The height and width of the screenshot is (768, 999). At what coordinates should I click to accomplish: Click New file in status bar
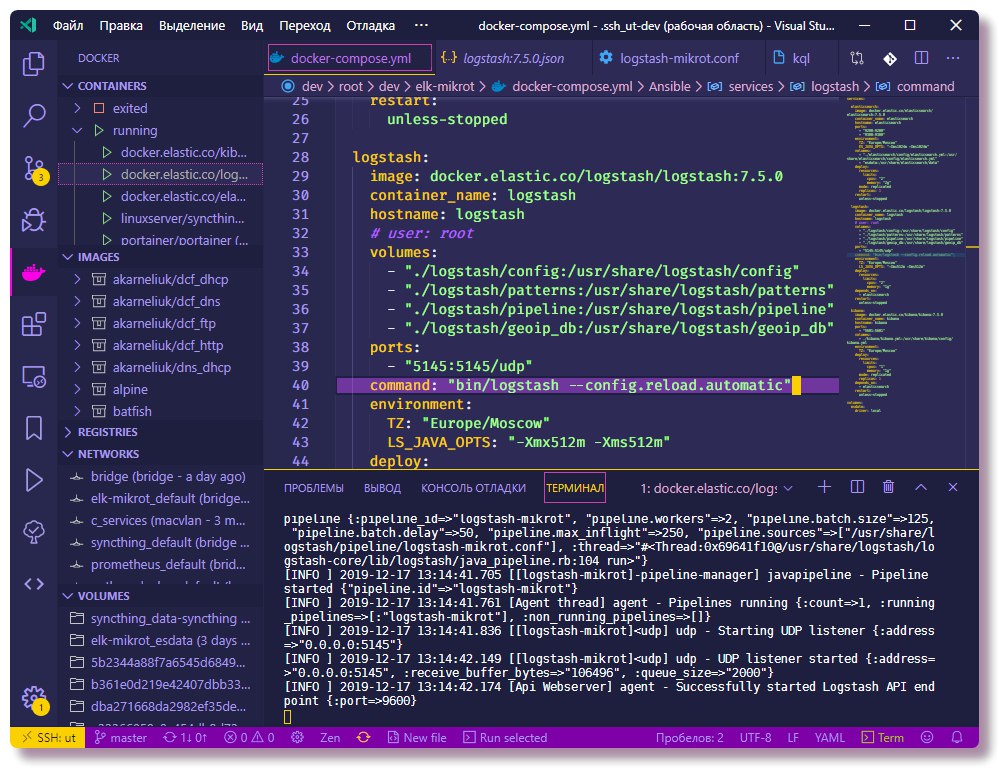tap(417, 737)
